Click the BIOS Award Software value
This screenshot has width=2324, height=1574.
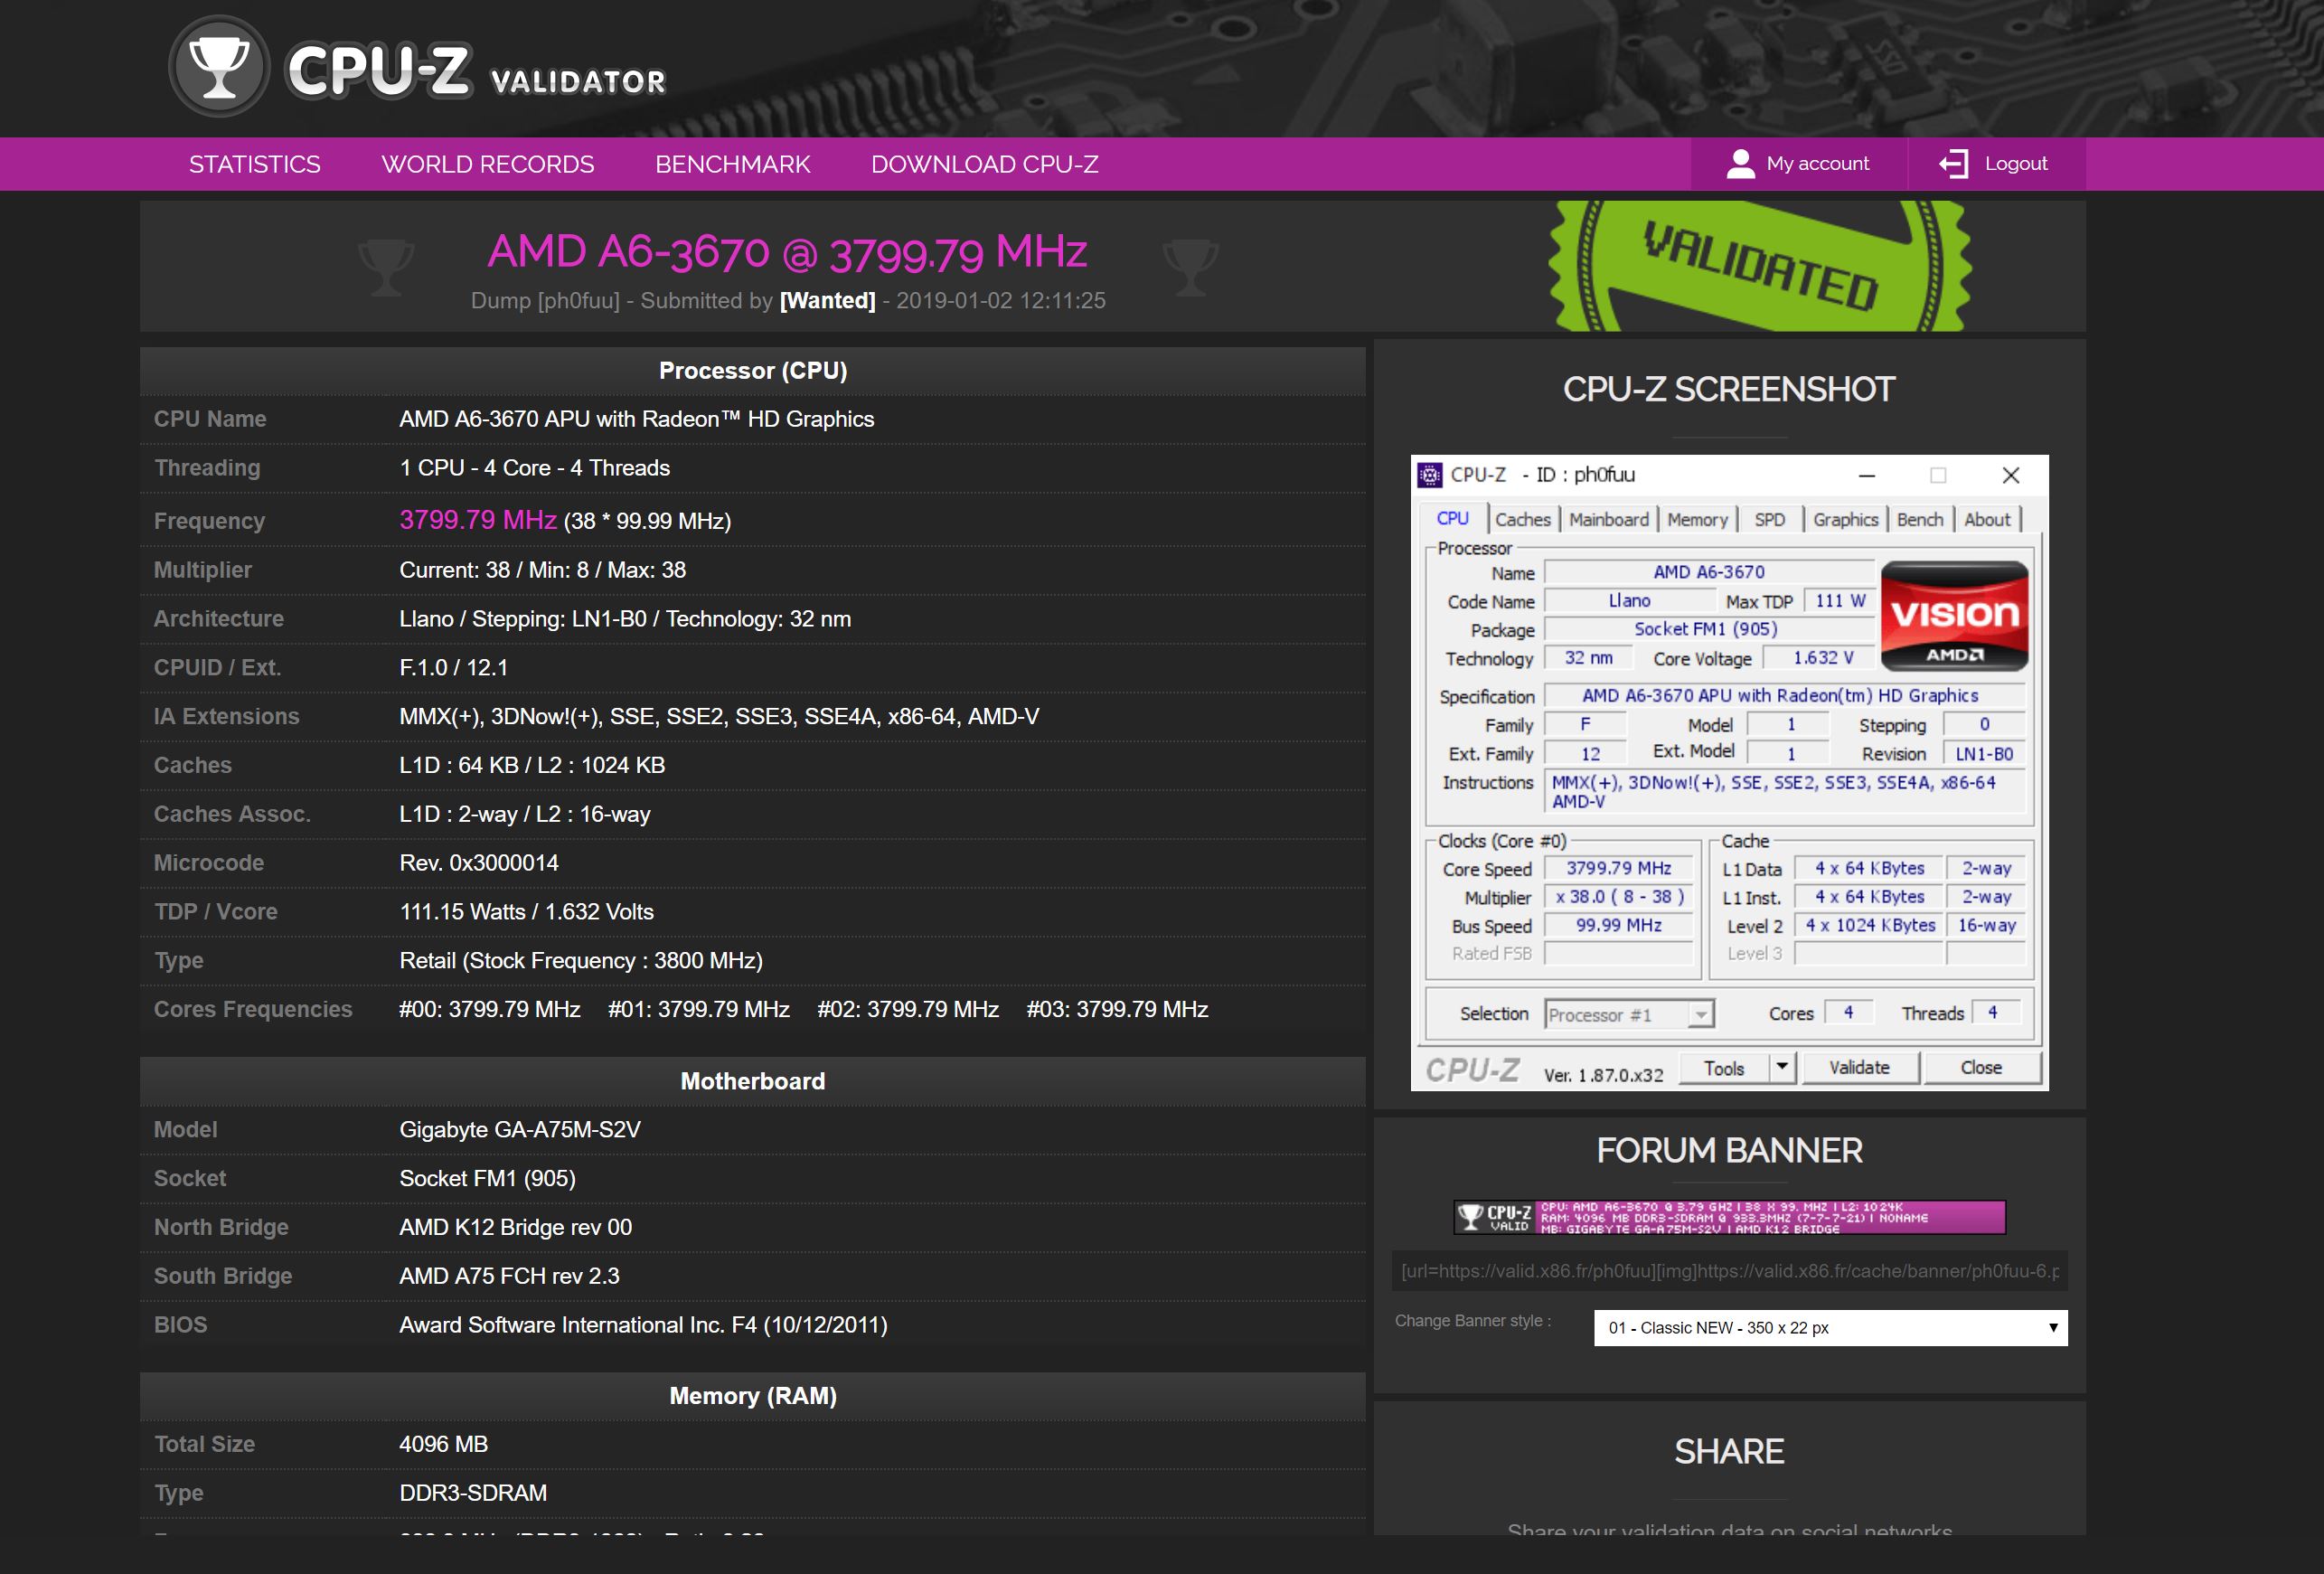pos(643,1325)
